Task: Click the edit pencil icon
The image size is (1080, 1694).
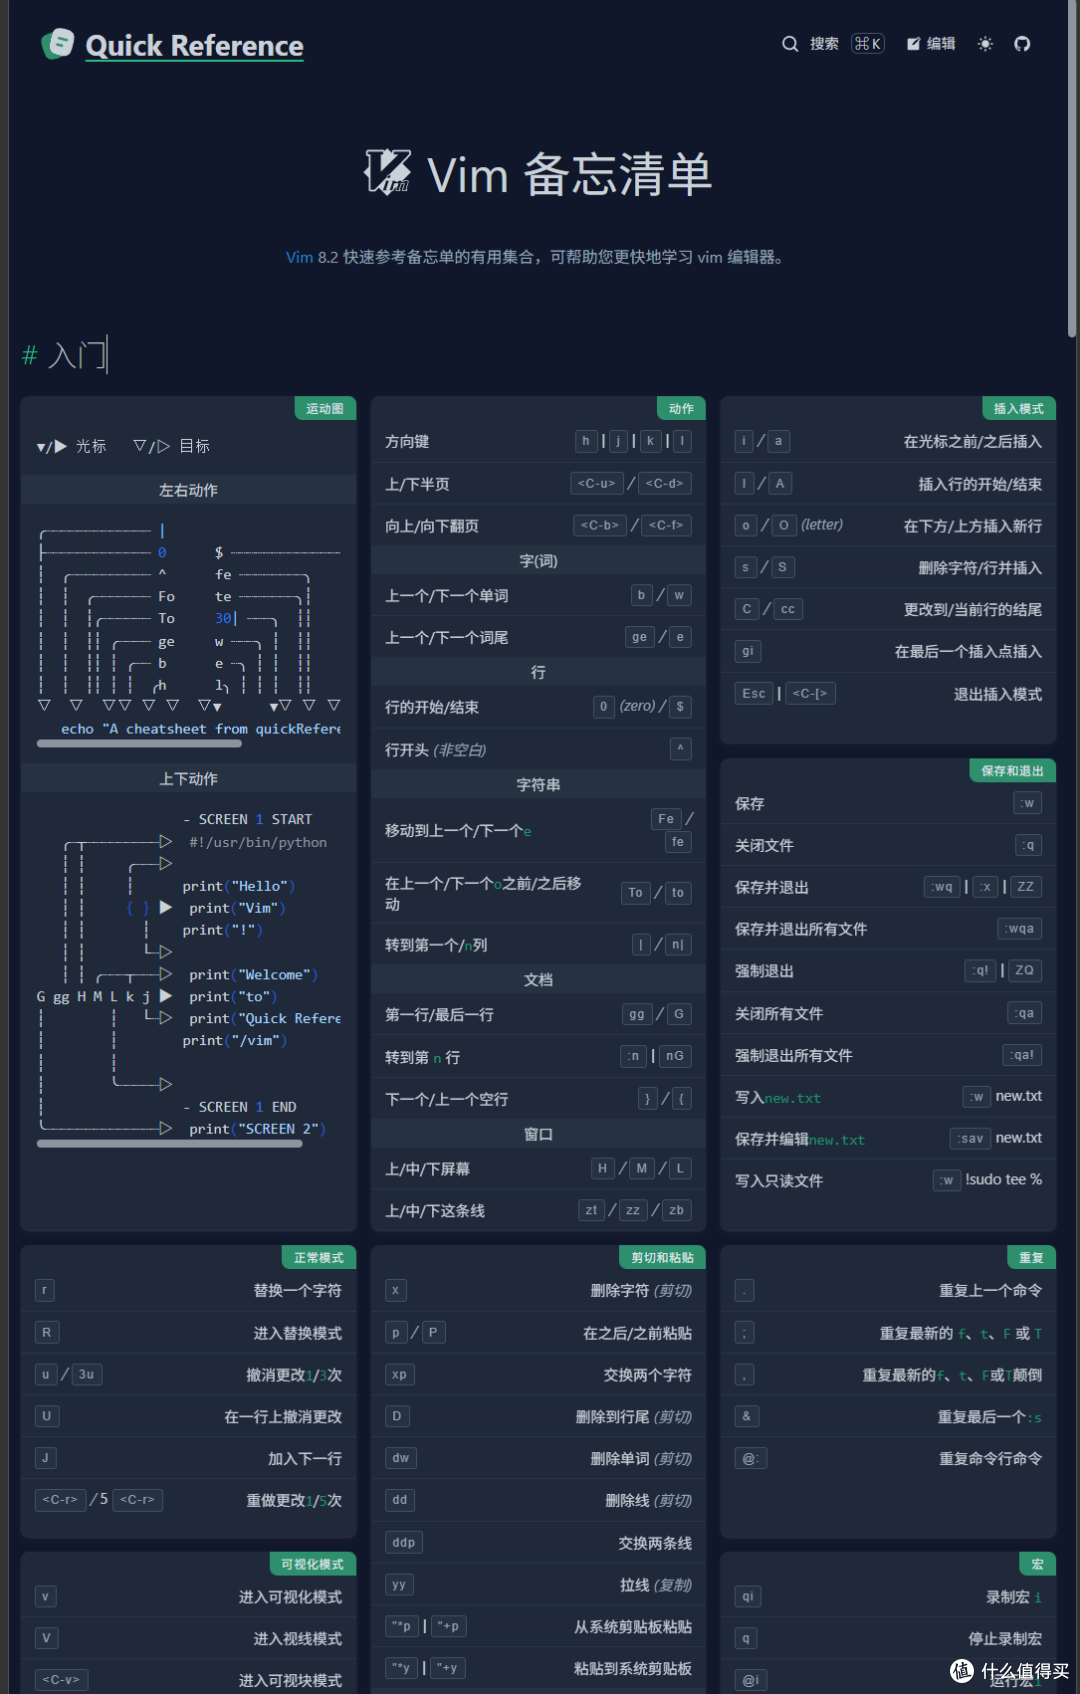Action: point(913,44)
